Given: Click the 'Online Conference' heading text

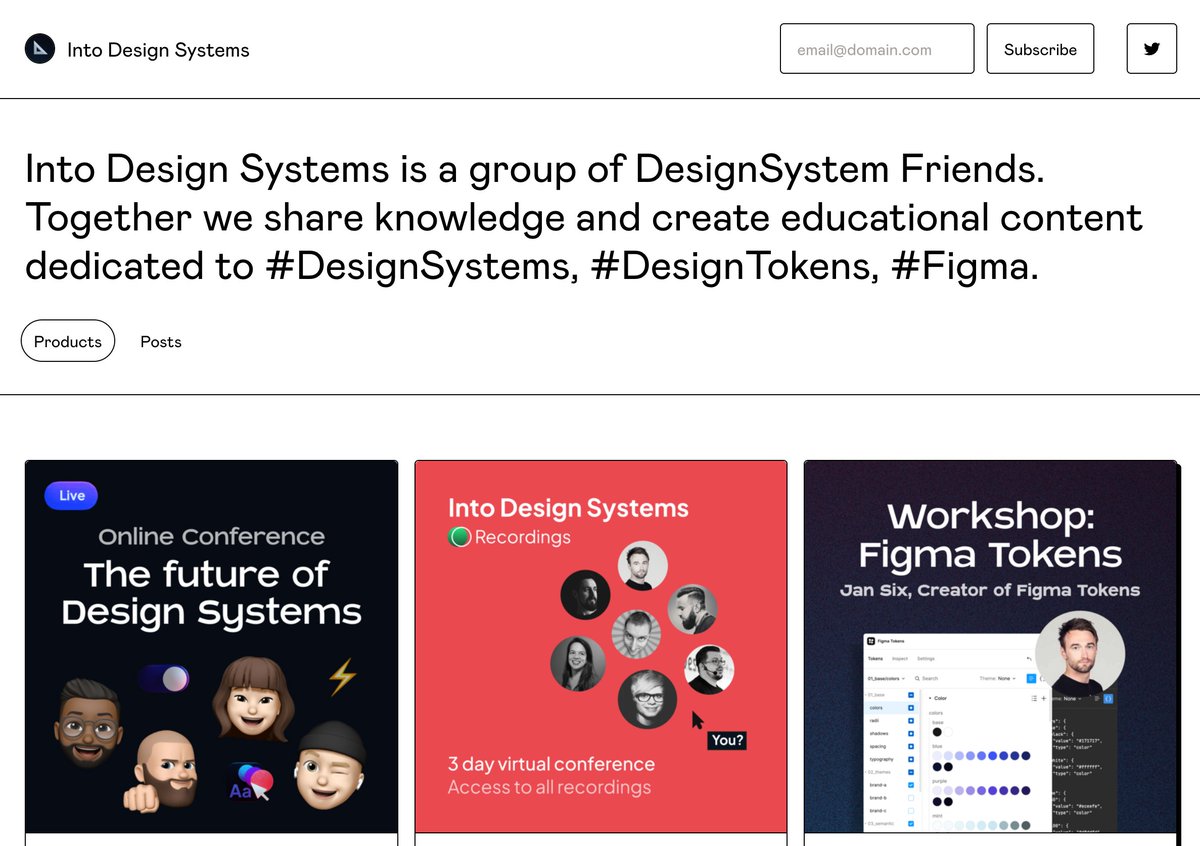Looking at the screenshot, I should click(x=211, y=537).
